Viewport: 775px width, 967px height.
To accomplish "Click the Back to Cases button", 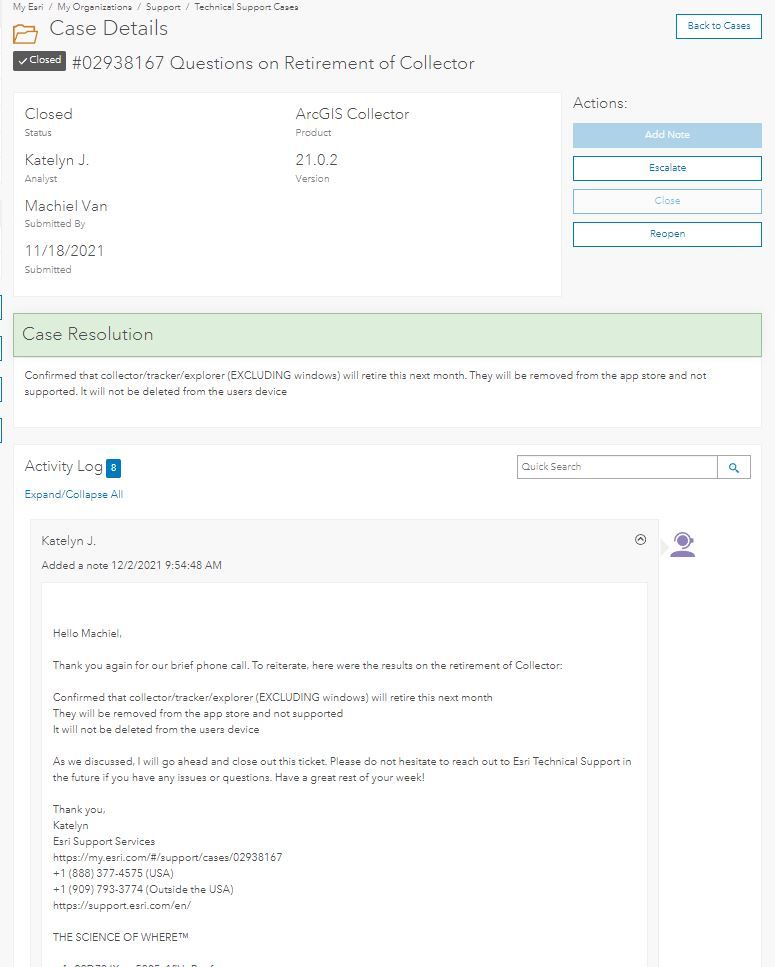I will [718, 26].
